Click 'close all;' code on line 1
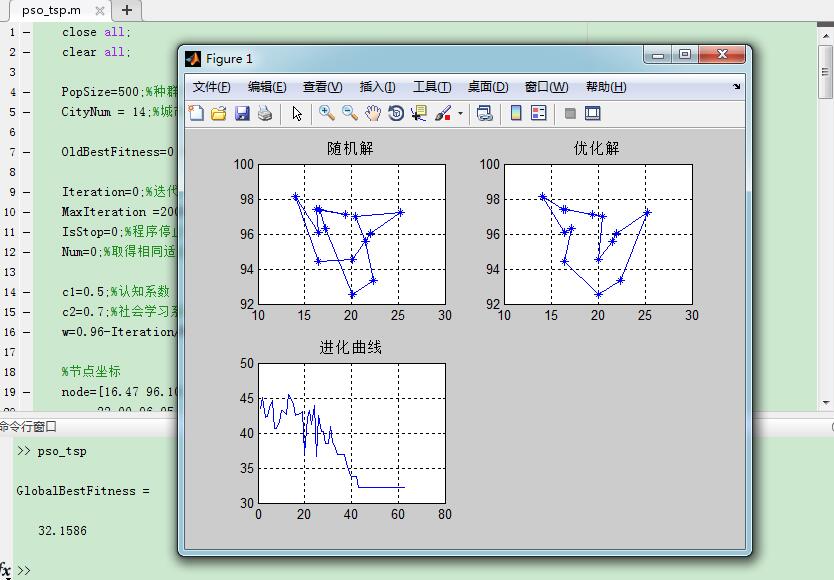The width and height of the screenshot is (834, 580). point(96,32)
